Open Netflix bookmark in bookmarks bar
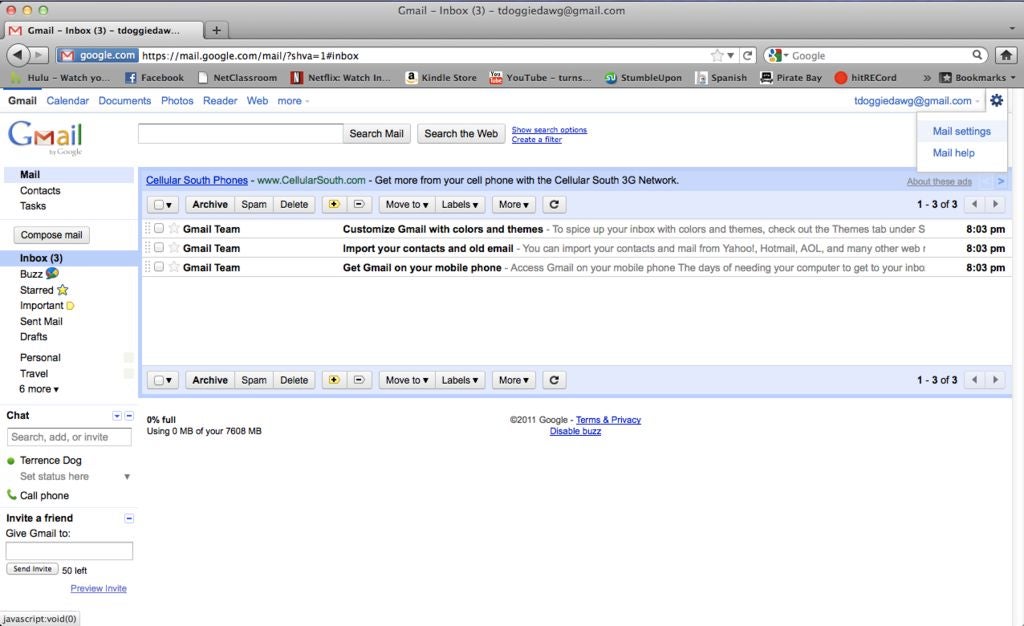Screen dimensions: 1024x626 pyautogui.click(x=341, y=78)
